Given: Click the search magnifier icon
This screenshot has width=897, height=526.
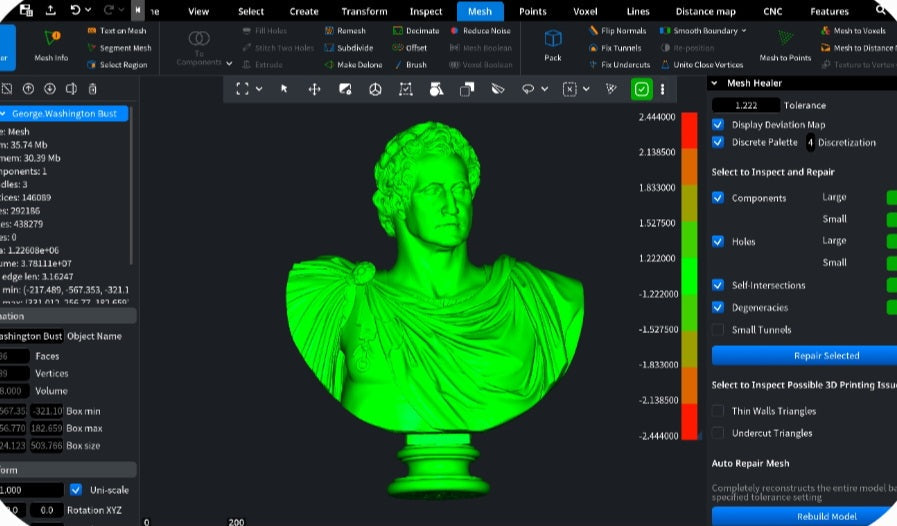Looking at the screenshot, I should [880, 10].
